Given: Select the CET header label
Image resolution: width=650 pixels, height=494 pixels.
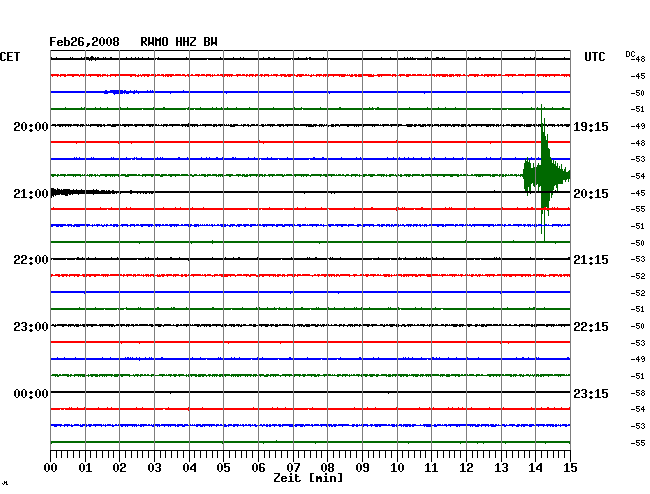Looking at the screenshot, I should [x=10, y=57].
